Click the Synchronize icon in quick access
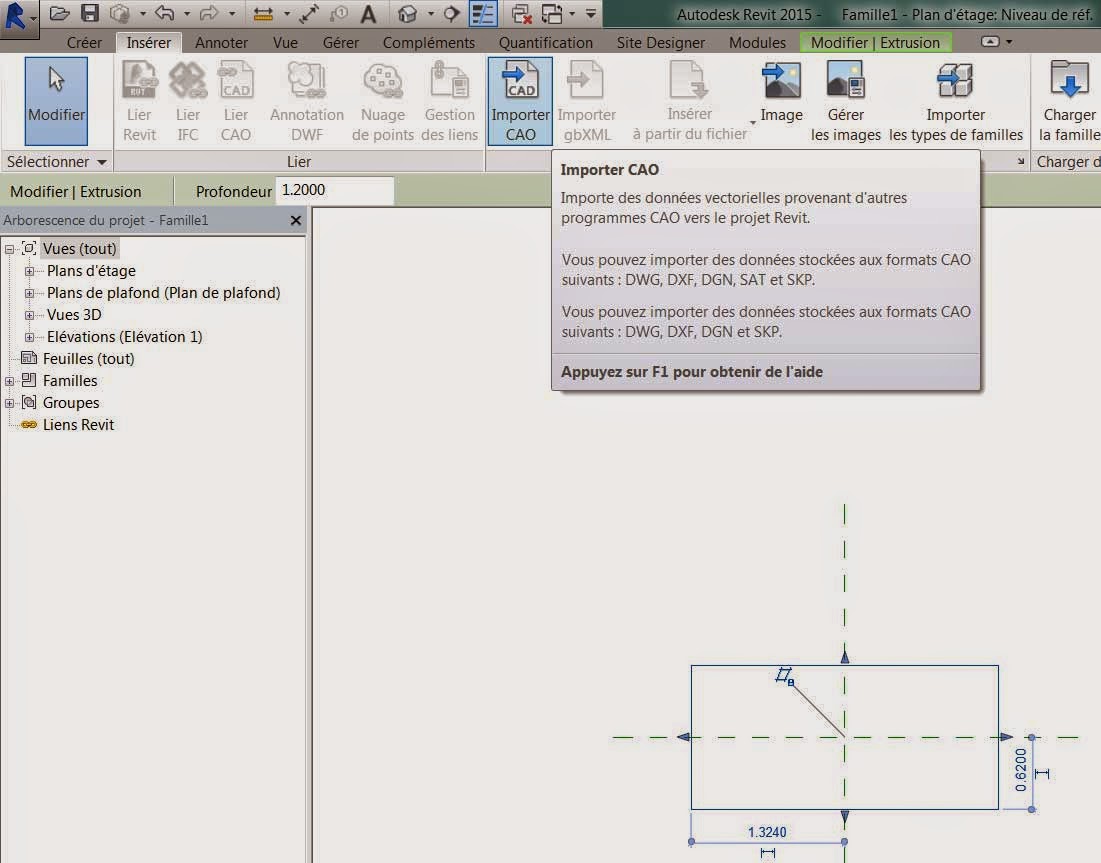The image size is (1101, 863). 120,13
